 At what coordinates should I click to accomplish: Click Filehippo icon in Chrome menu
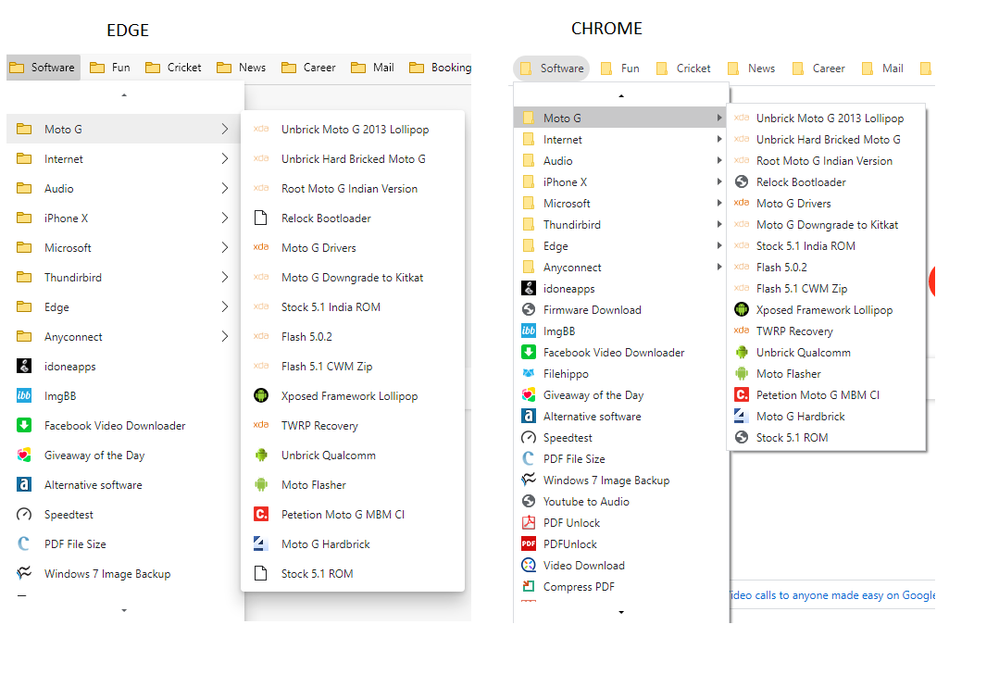point(528,373)
